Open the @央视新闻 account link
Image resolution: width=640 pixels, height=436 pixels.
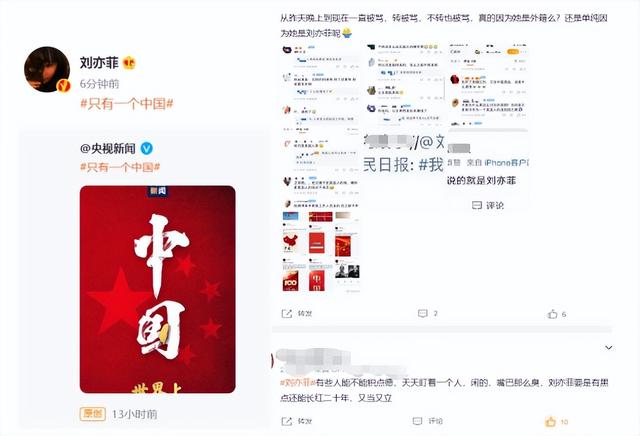point(108,149)
